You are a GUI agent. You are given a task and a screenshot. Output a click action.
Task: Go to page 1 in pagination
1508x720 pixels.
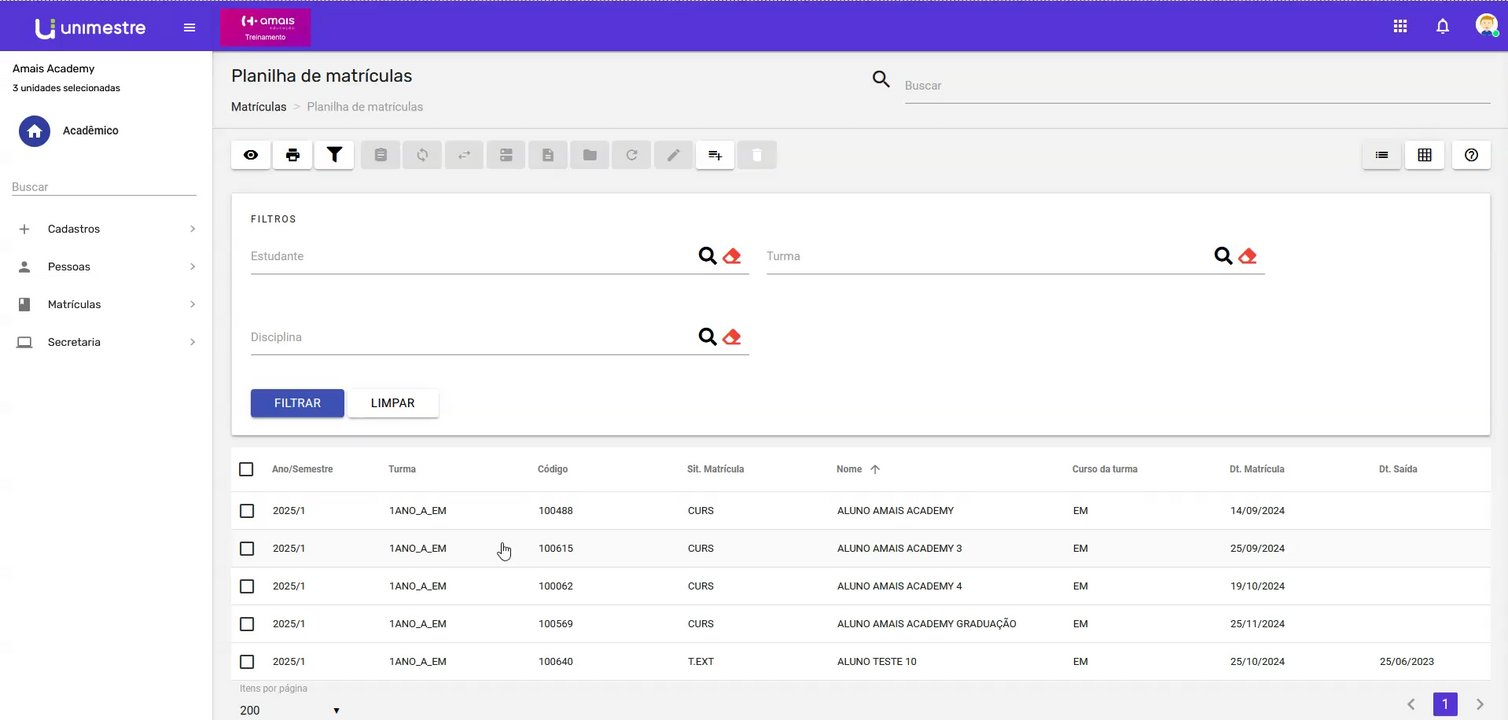(x=1445, y=704)
